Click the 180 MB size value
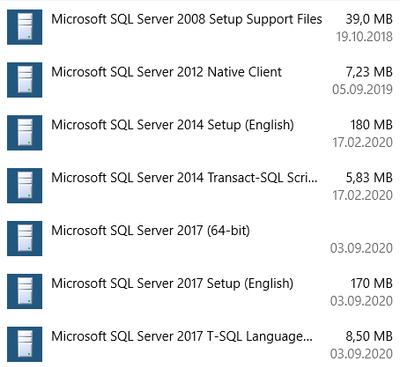This screenshot has width=400, height=367. coord(371,125)
